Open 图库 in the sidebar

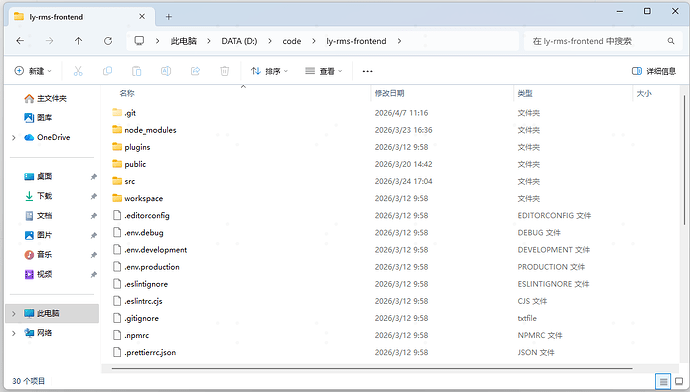[x=38, y=117]
